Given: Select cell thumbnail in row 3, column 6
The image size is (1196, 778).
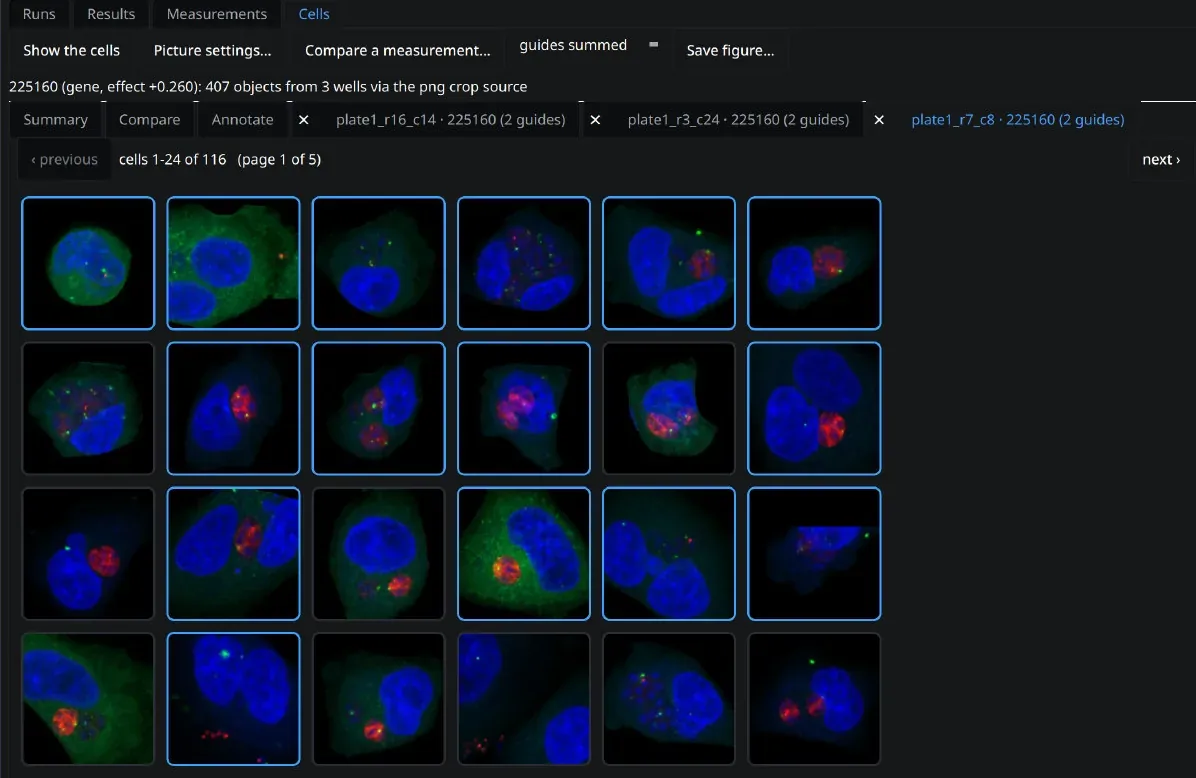Looking at the screenshot, I should [x=815, y=554].
